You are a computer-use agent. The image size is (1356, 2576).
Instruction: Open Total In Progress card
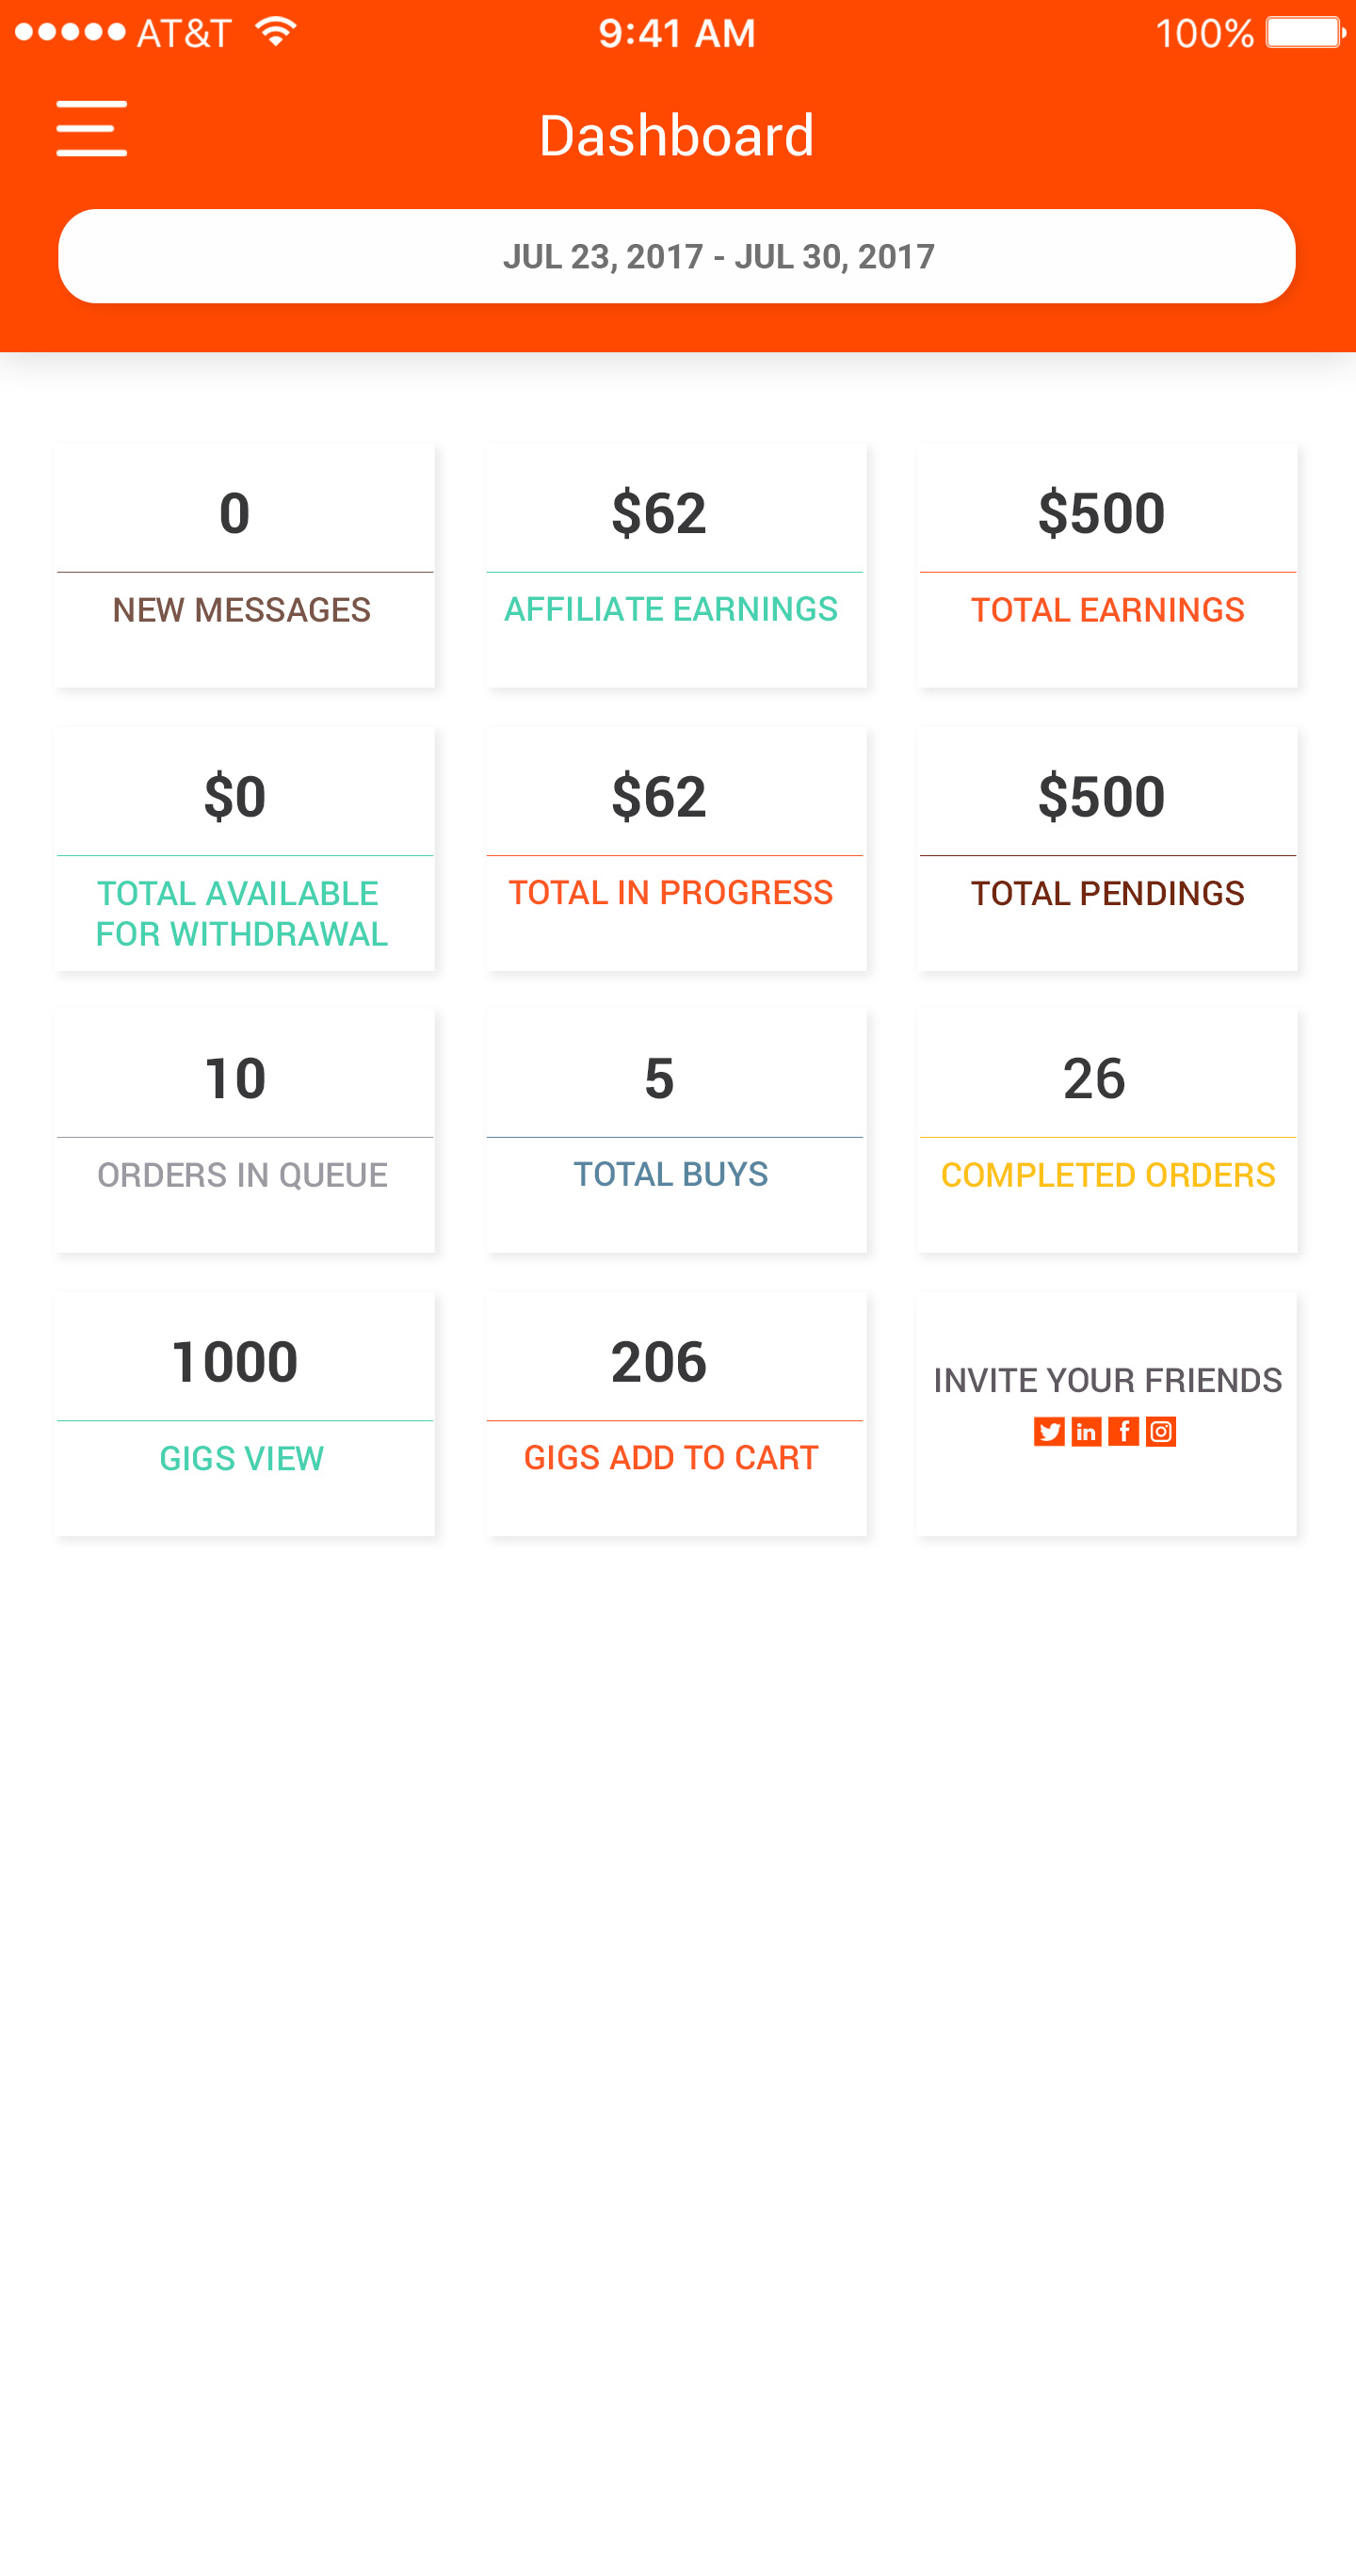[676, 849]
